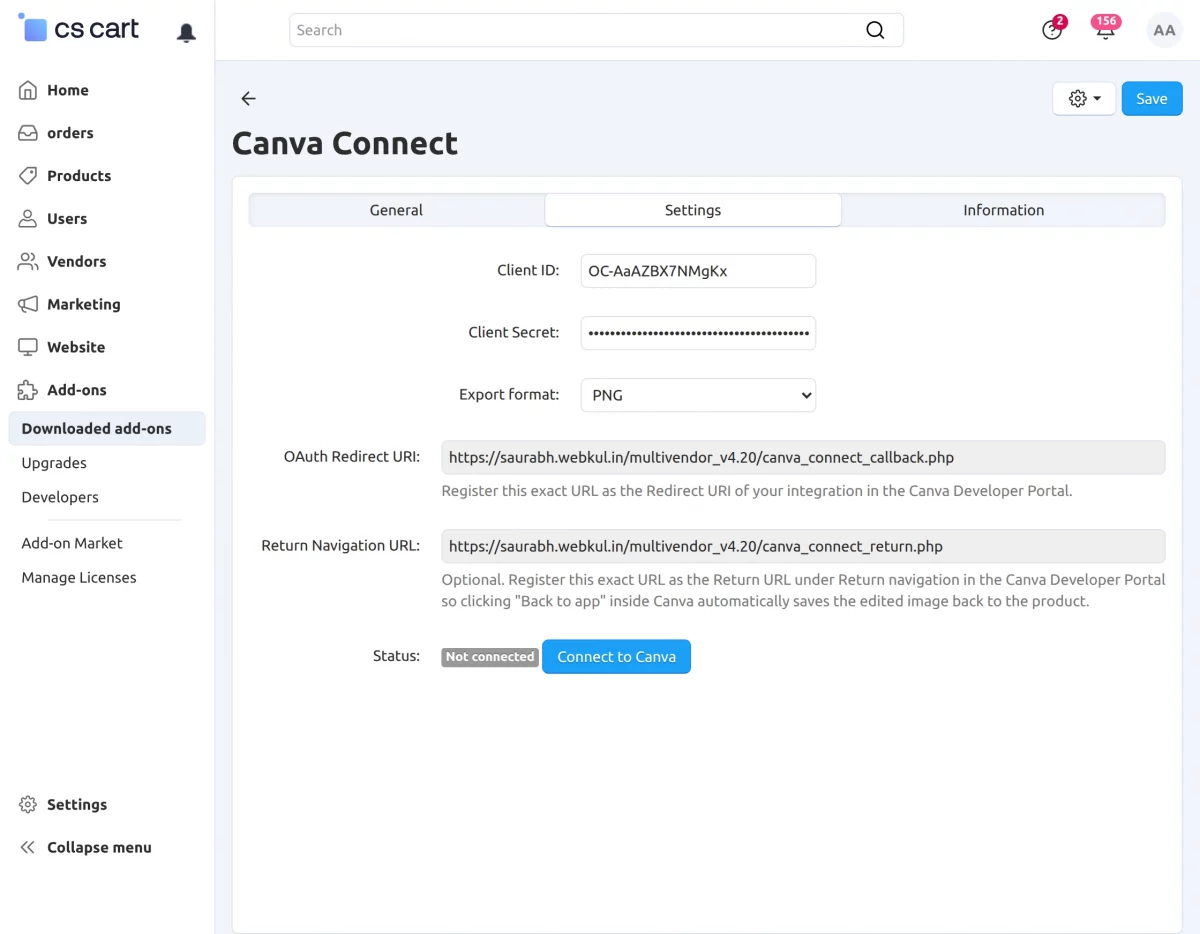
Task: Click the Return Navigation URL field
Action: click(803, 546)
